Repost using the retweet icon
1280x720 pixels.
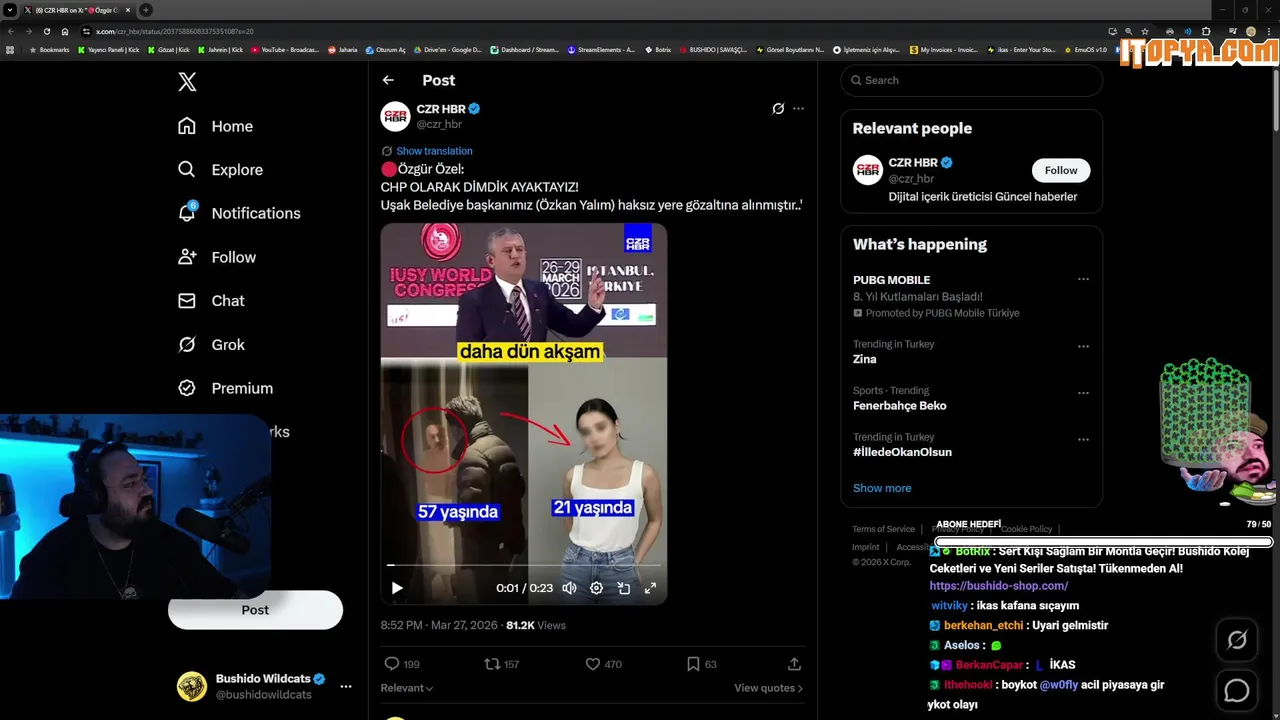pyautogui.click(x=492, y=664)
